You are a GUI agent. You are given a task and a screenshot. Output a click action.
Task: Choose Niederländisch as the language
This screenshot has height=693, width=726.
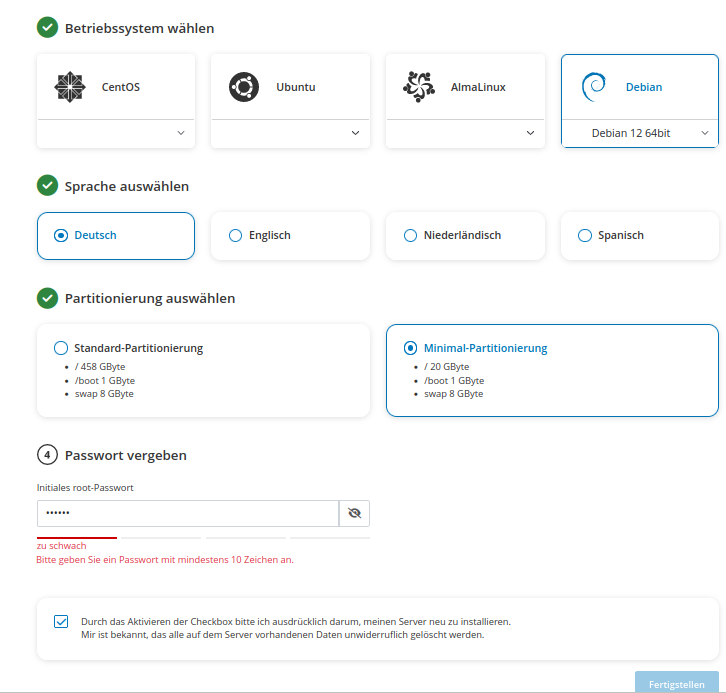(x=410, y=235)
